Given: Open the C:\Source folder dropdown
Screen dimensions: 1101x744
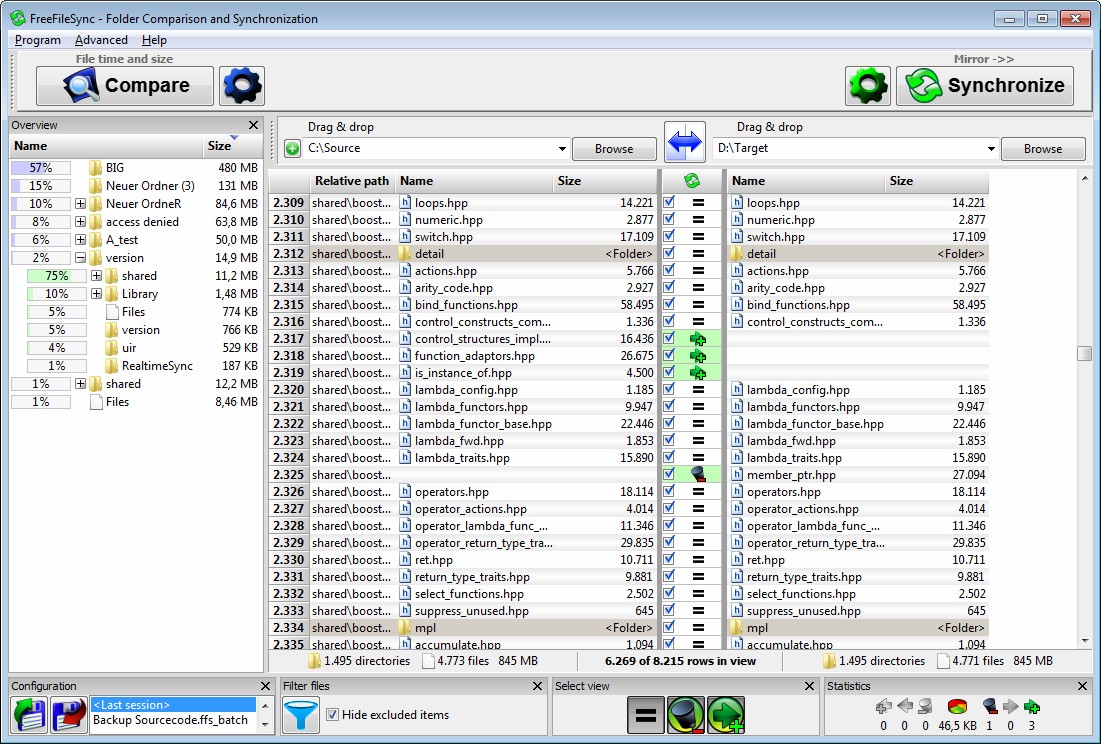Looking at the screenshot, I should tap(562, 149).
